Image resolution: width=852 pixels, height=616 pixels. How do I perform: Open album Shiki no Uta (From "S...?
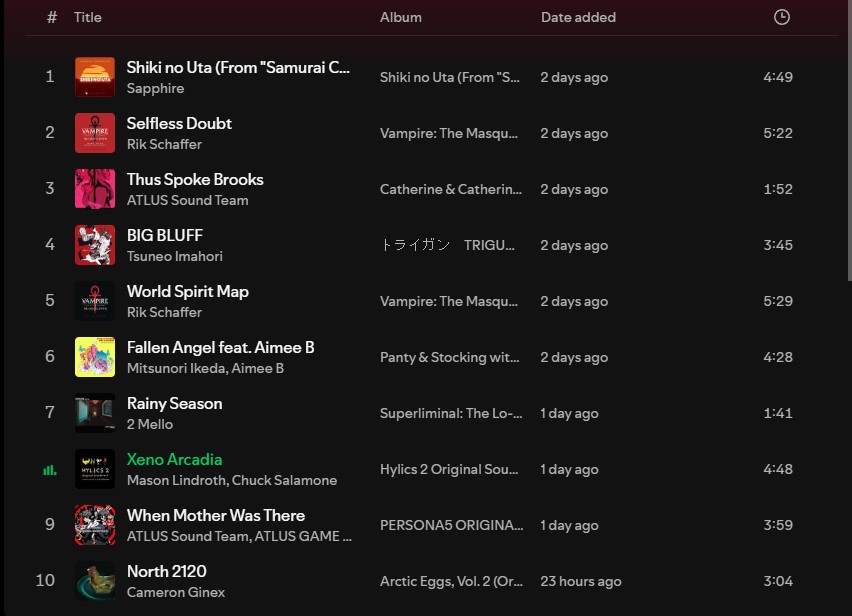tap(449, 77)
